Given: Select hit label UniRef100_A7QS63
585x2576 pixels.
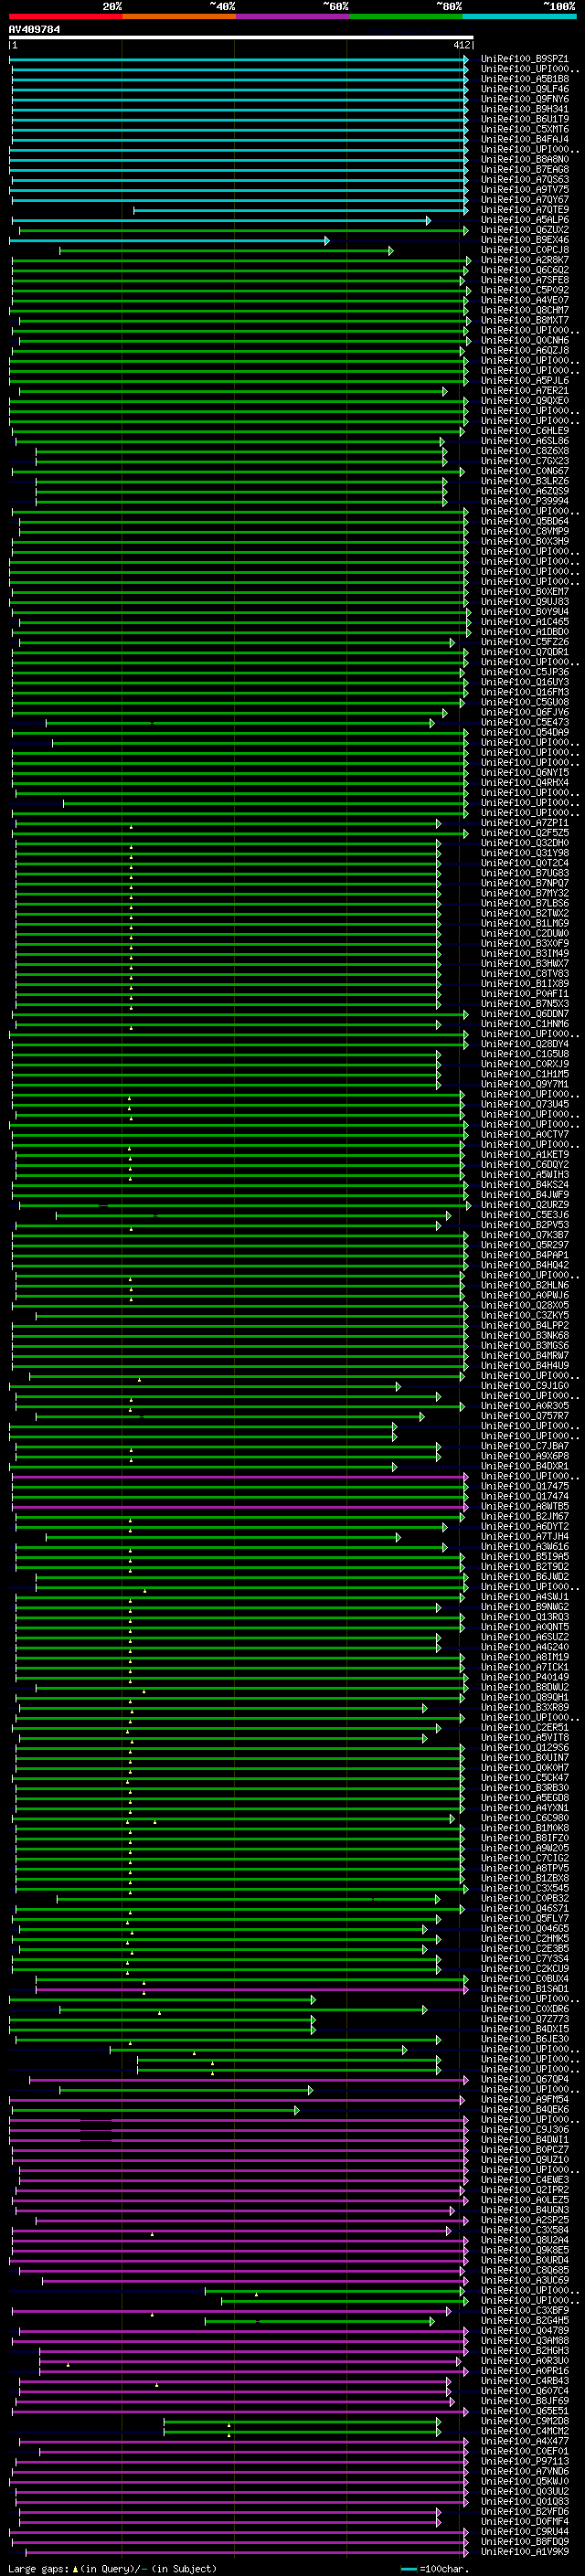Looking at the screenshot, I should [x=525, y=180].
